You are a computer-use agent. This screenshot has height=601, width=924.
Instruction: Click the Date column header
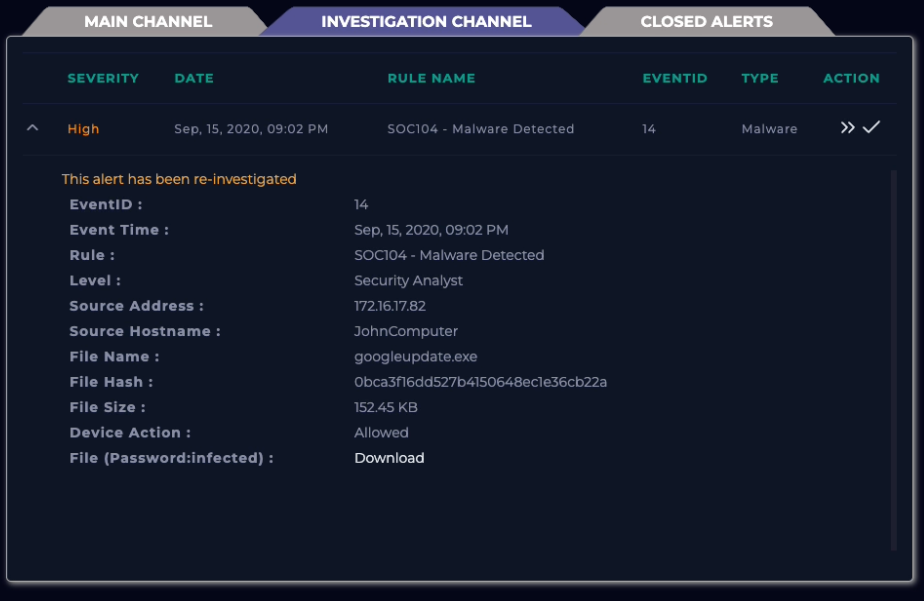click(194, 78)
